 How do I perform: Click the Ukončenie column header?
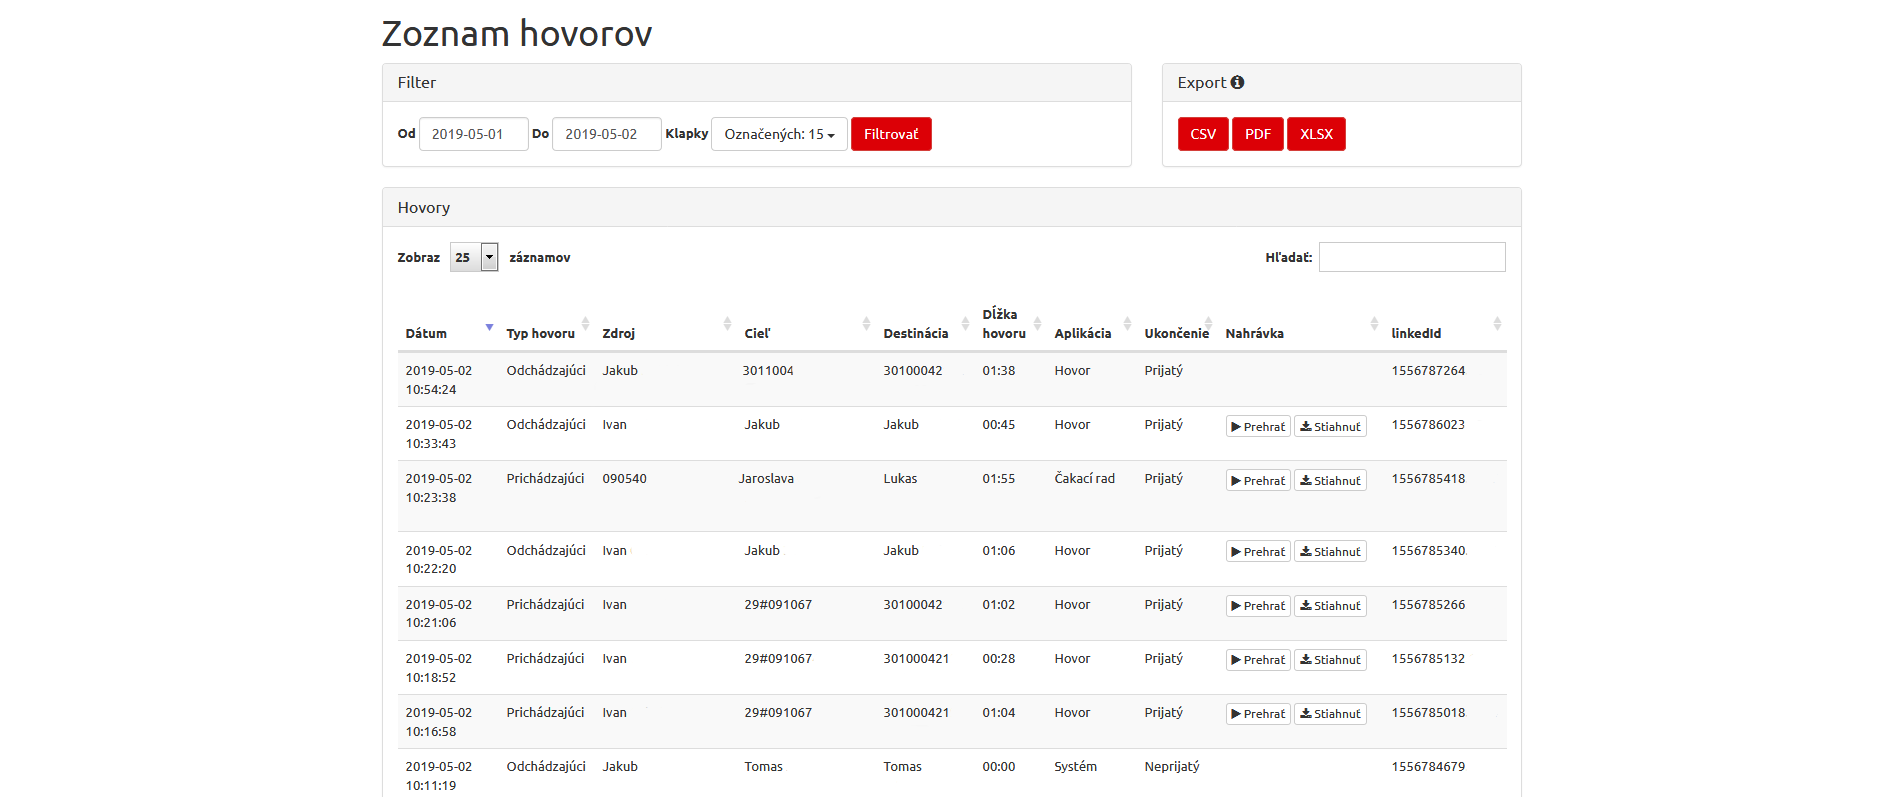click(1176, 333)
